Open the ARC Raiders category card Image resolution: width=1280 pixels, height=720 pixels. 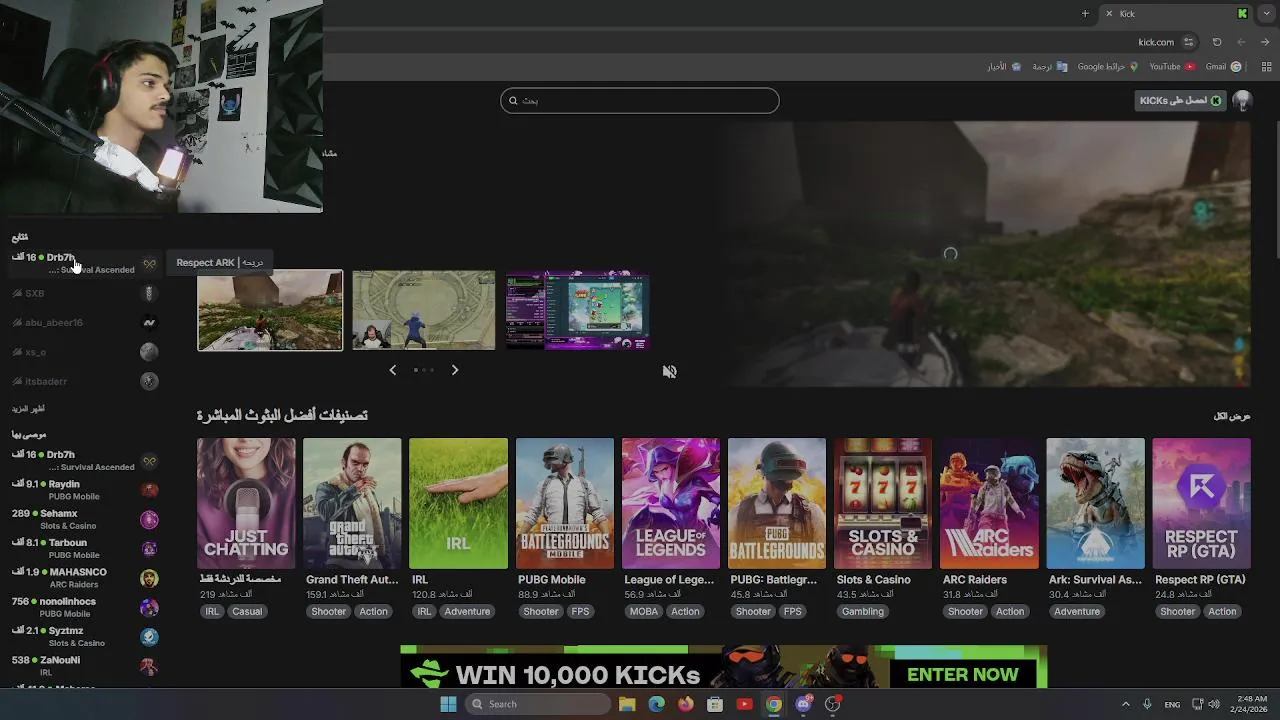pos(989,503)
